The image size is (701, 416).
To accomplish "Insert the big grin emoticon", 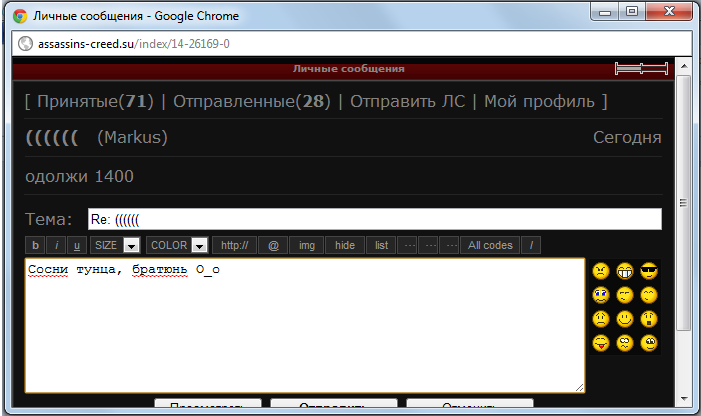I will (625, 270).
